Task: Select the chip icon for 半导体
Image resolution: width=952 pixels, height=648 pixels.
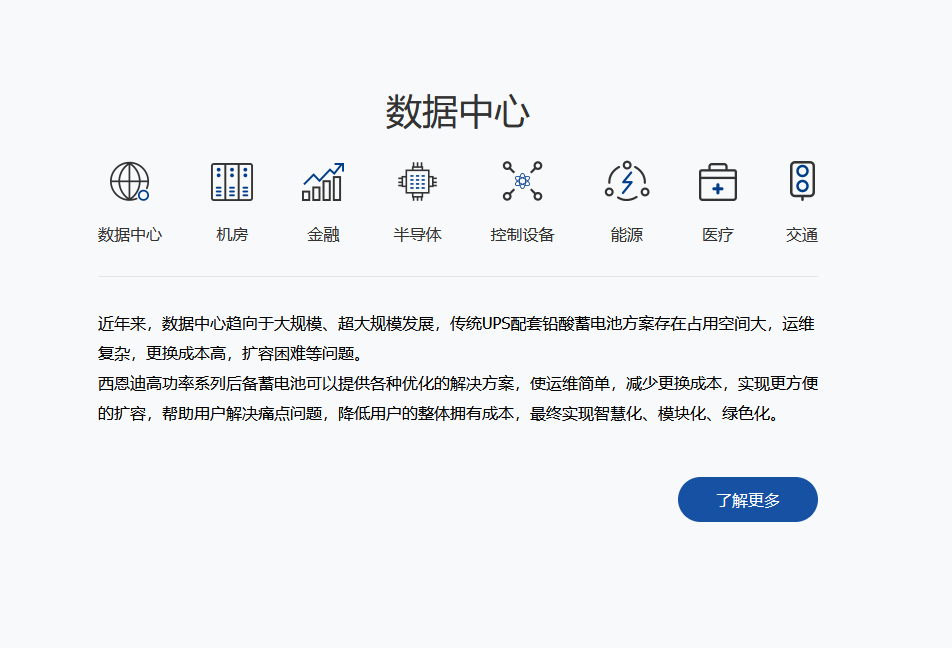Action: 417,181
